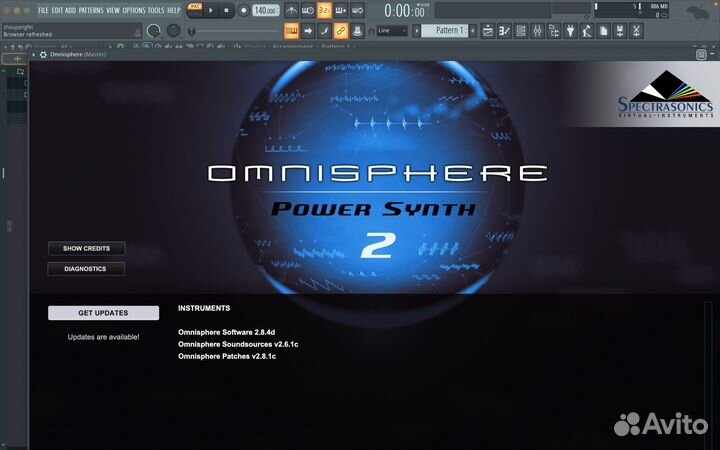Click the X with arrows close windows icon
720x450 pixels.
pyautogui.click(x=636, y=31)
